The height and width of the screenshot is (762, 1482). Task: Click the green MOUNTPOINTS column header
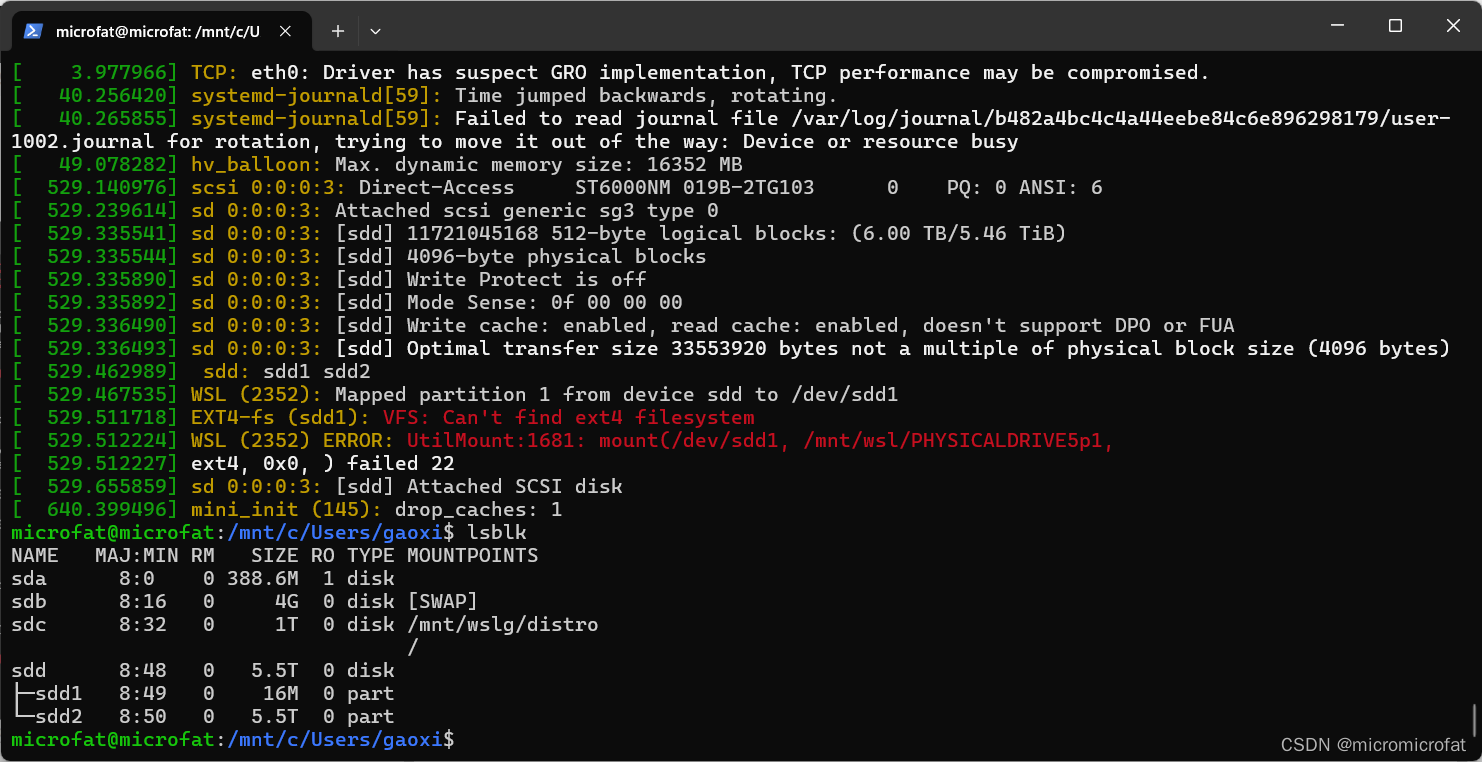[x=471, y=555]
